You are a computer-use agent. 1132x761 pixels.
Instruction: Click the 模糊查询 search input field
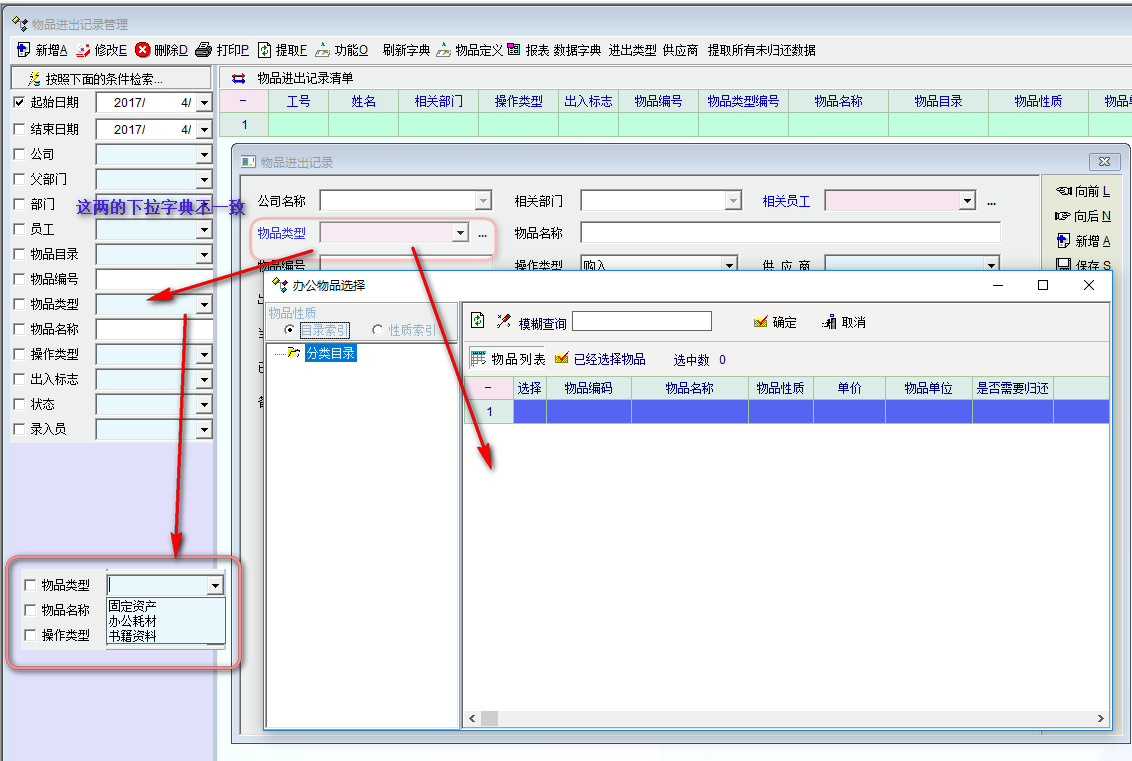pyautogui.click(x=641, y=322)
